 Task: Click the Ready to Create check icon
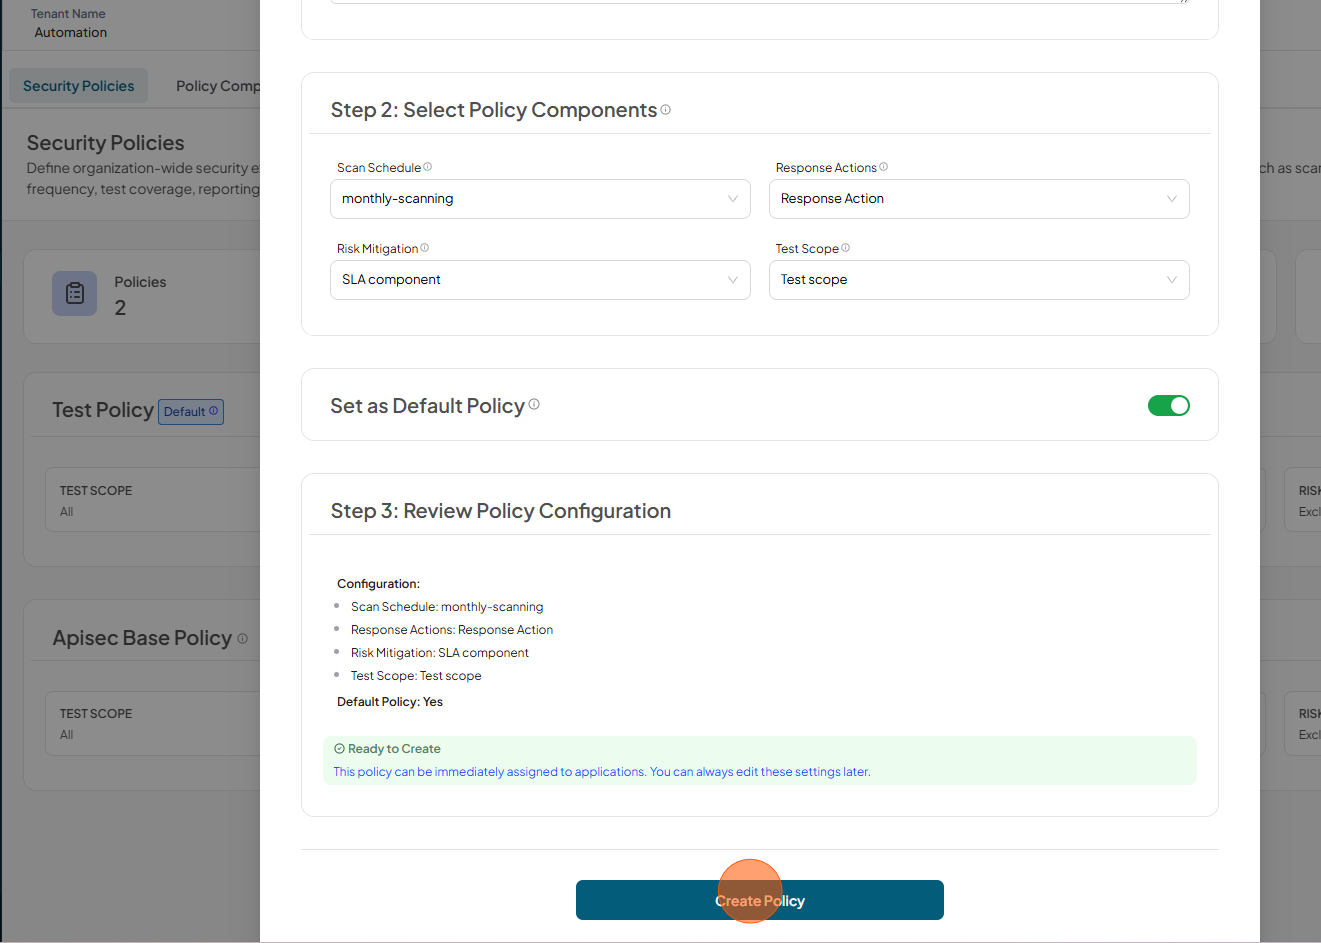click(x=339, y=748)
